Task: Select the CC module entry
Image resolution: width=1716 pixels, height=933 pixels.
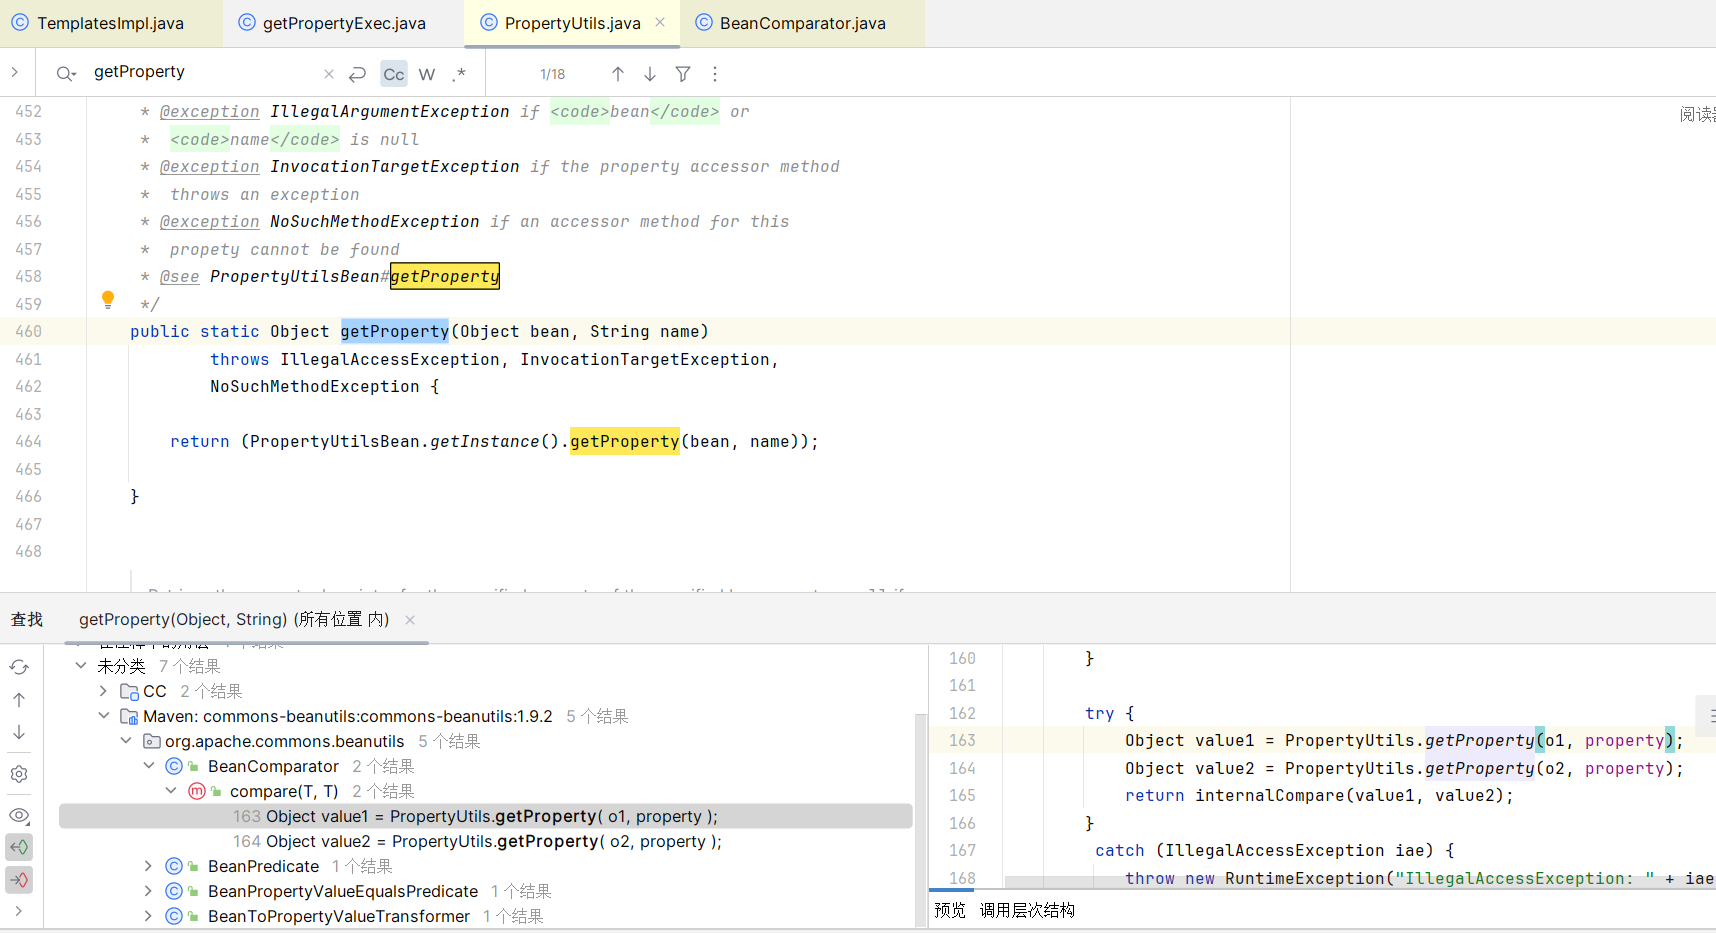Action: tap(154, 691)
